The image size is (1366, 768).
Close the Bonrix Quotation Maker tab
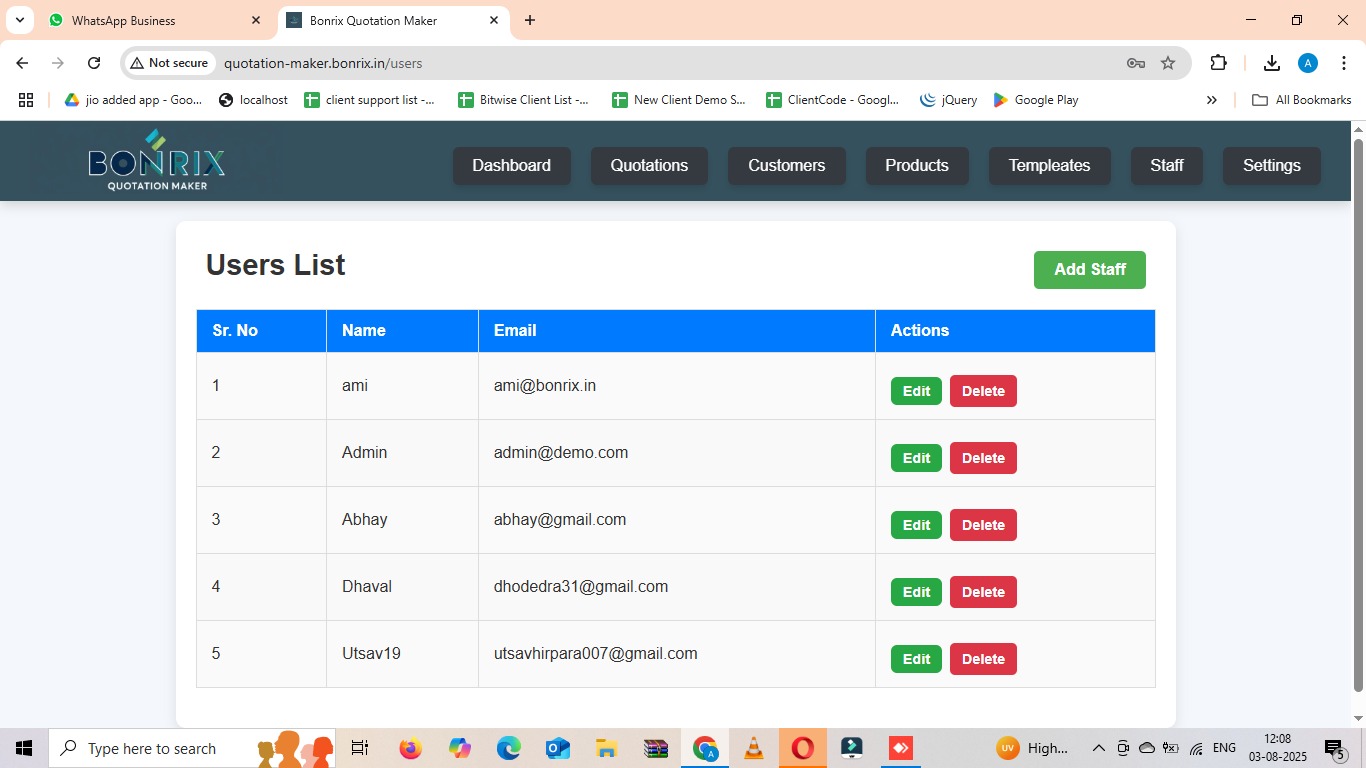494,20
